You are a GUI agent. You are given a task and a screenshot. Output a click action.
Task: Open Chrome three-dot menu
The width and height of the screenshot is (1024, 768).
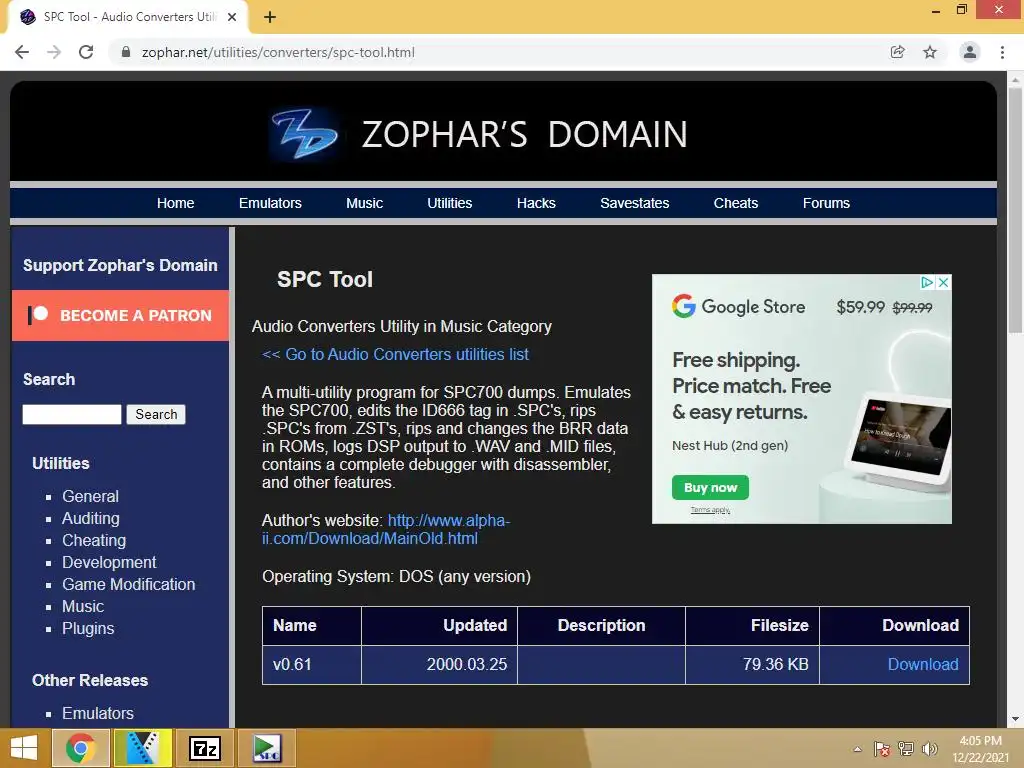[1002, 52]
